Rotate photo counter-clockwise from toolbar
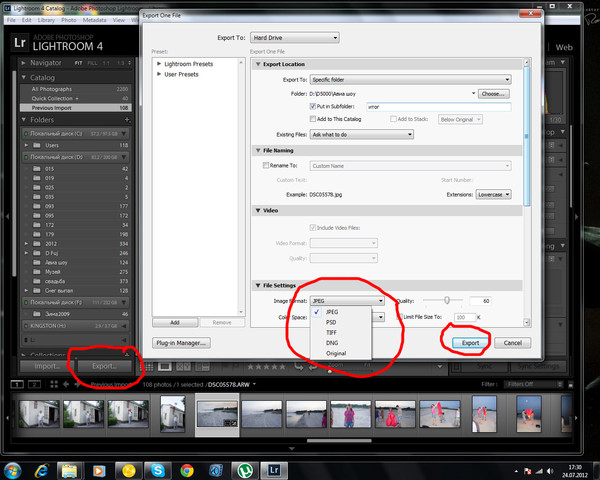The height and width of the screenshot is (480, 600). click(298, 367)
